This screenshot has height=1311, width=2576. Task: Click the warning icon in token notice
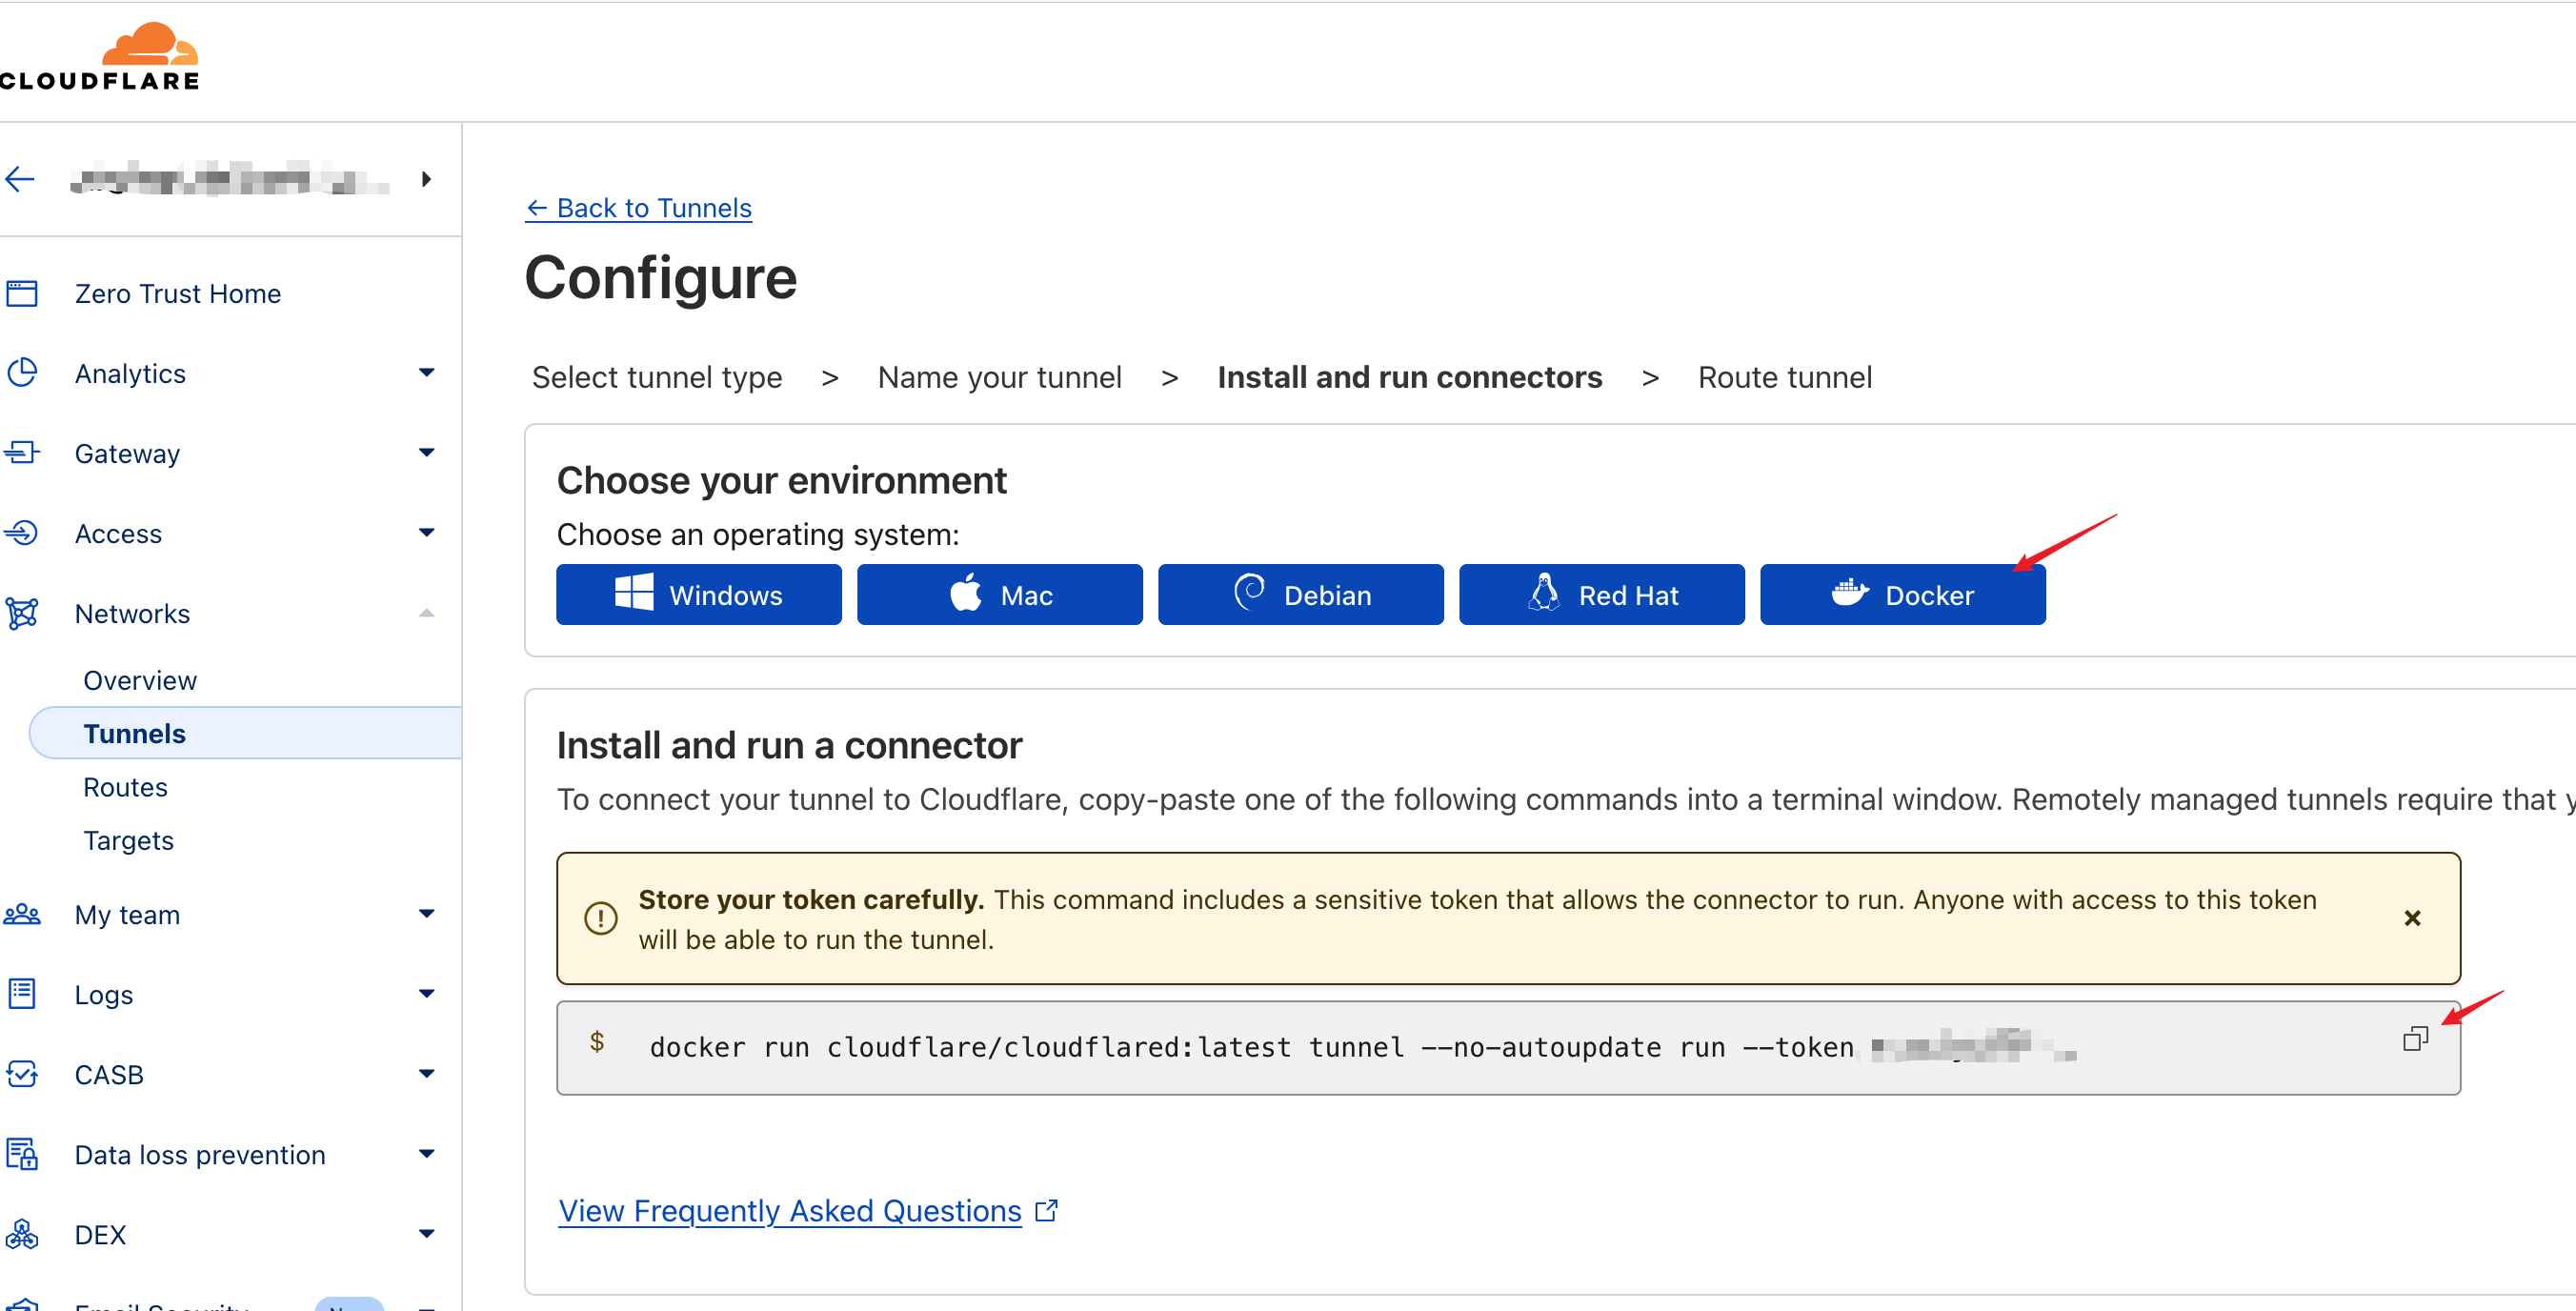coord(601,918)
